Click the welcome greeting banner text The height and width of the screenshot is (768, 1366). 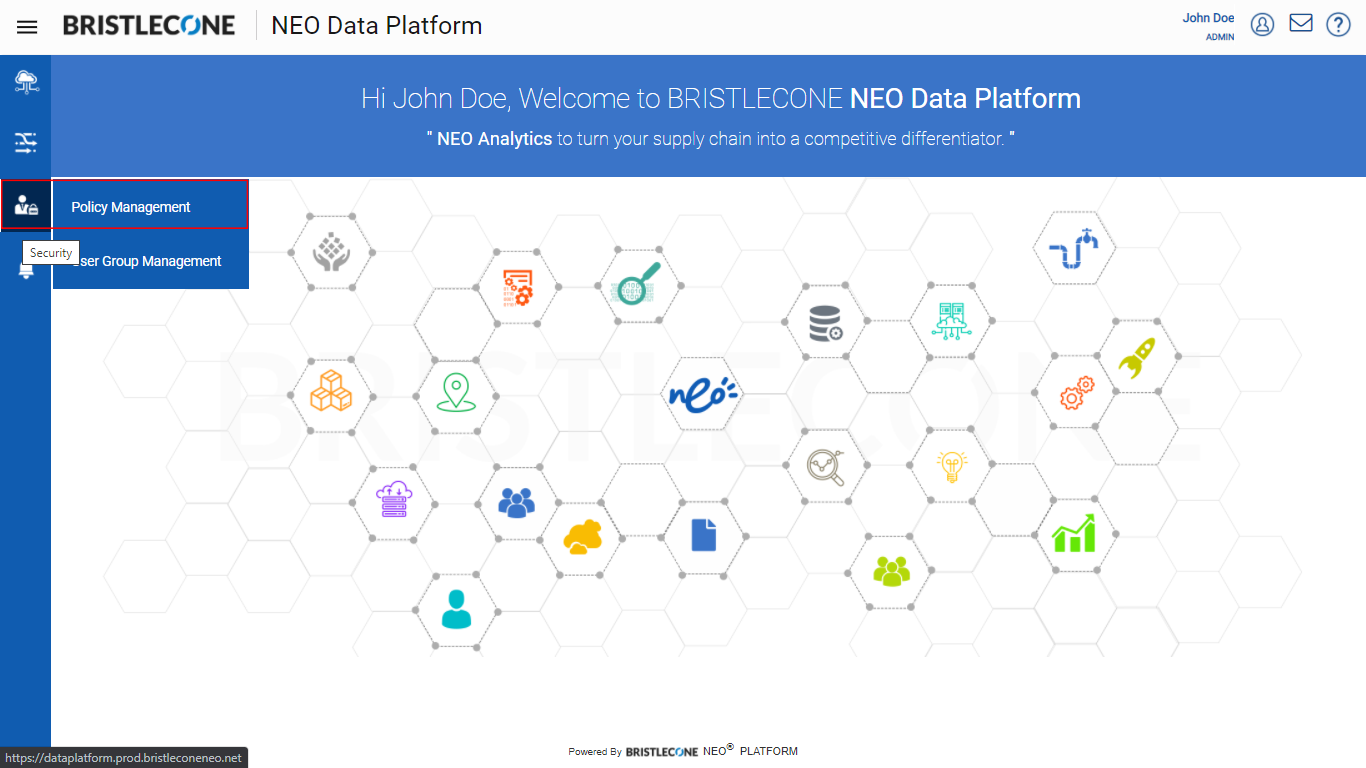(721, 99)
